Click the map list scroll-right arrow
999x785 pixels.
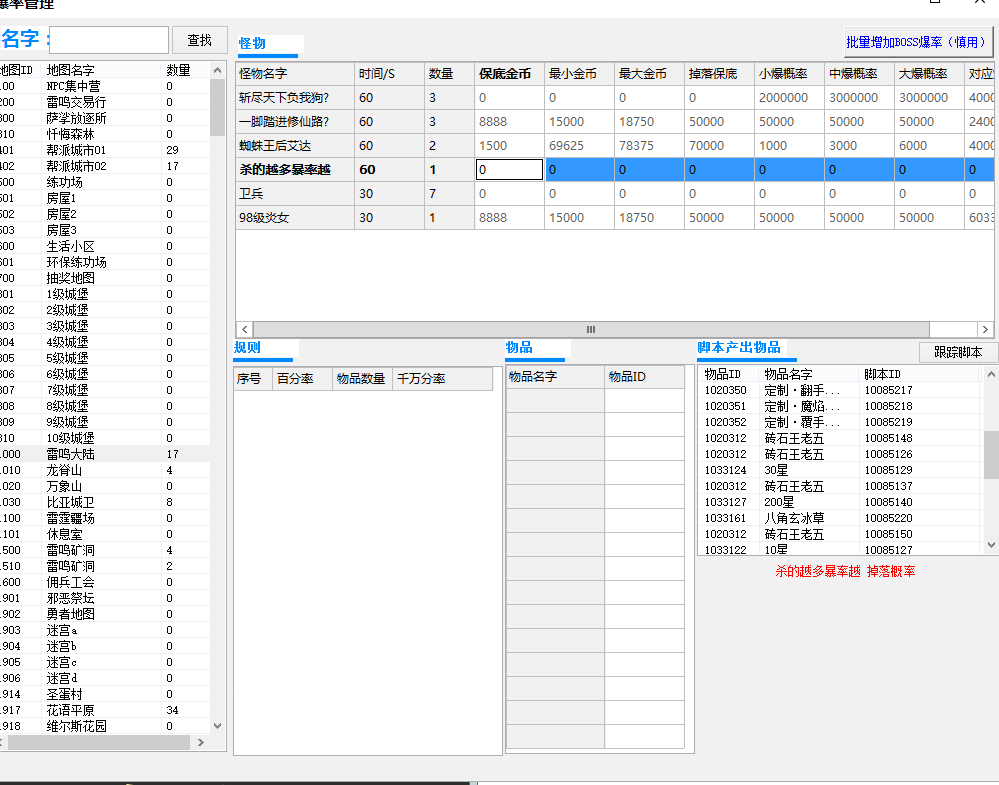(202, 743)
